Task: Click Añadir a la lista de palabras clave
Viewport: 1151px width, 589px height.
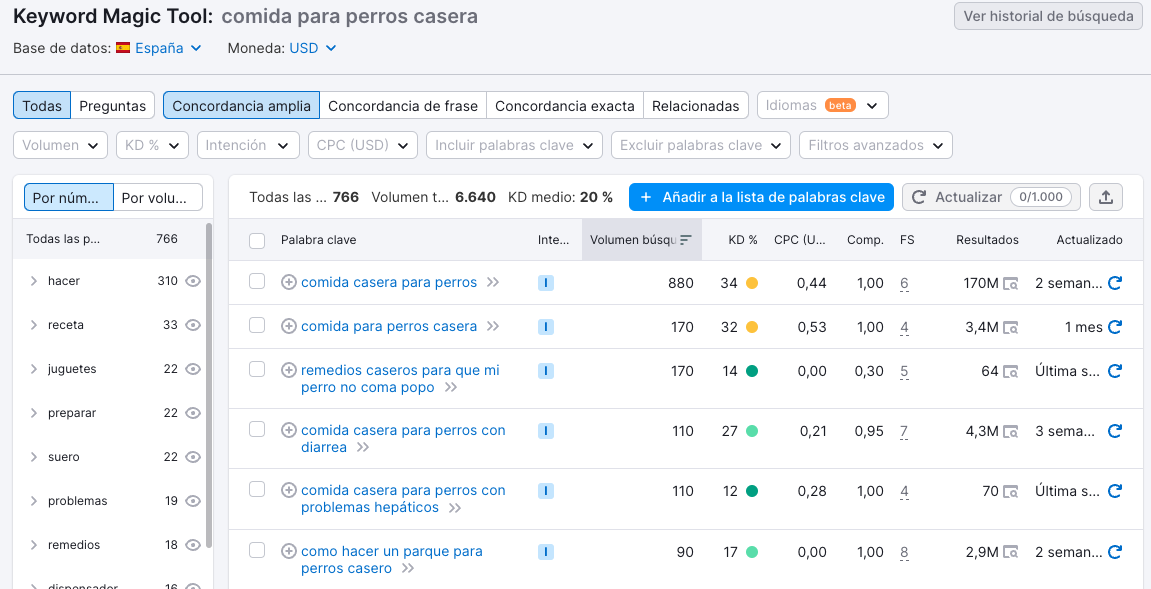Action: [760, 197]
